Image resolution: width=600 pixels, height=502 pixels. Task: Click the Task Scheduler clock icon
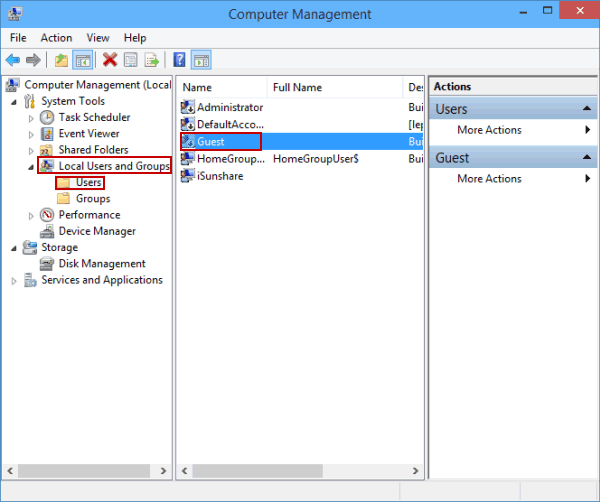pyautogui.click(x=47, y=117)
